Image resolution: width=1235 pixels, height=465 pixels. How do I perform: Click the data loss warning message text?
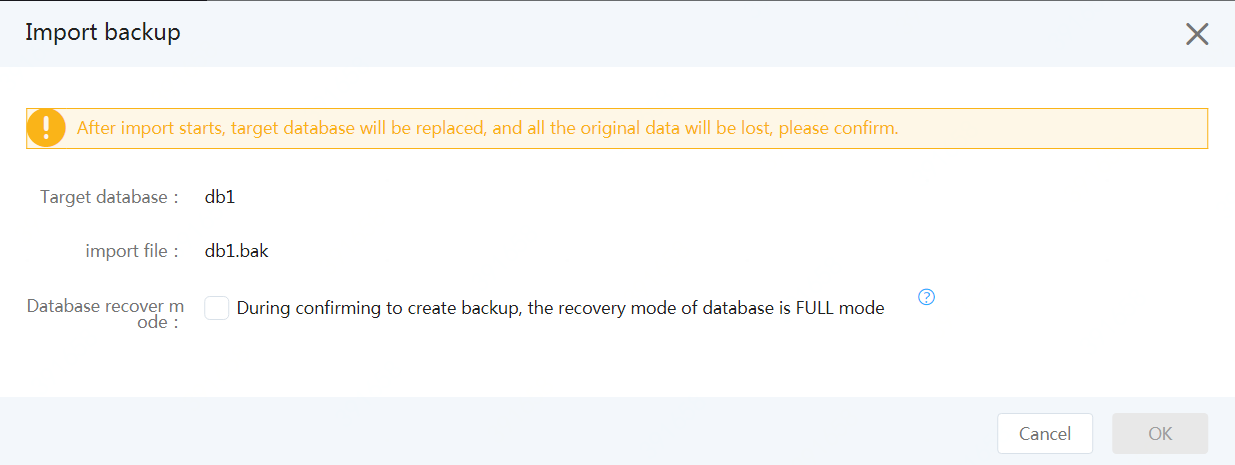[x=488, y=128]
